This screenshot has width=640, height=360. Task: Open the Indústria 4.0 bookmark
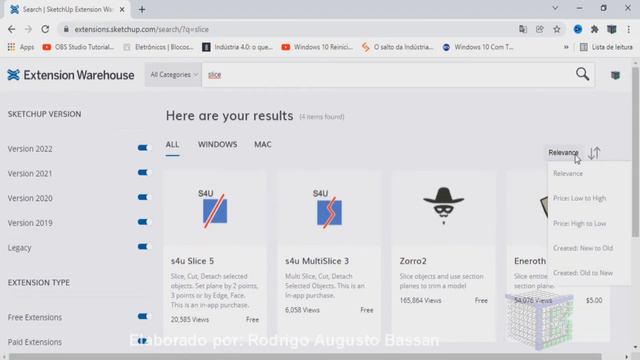pyautogui.click(x=238, y=47)
